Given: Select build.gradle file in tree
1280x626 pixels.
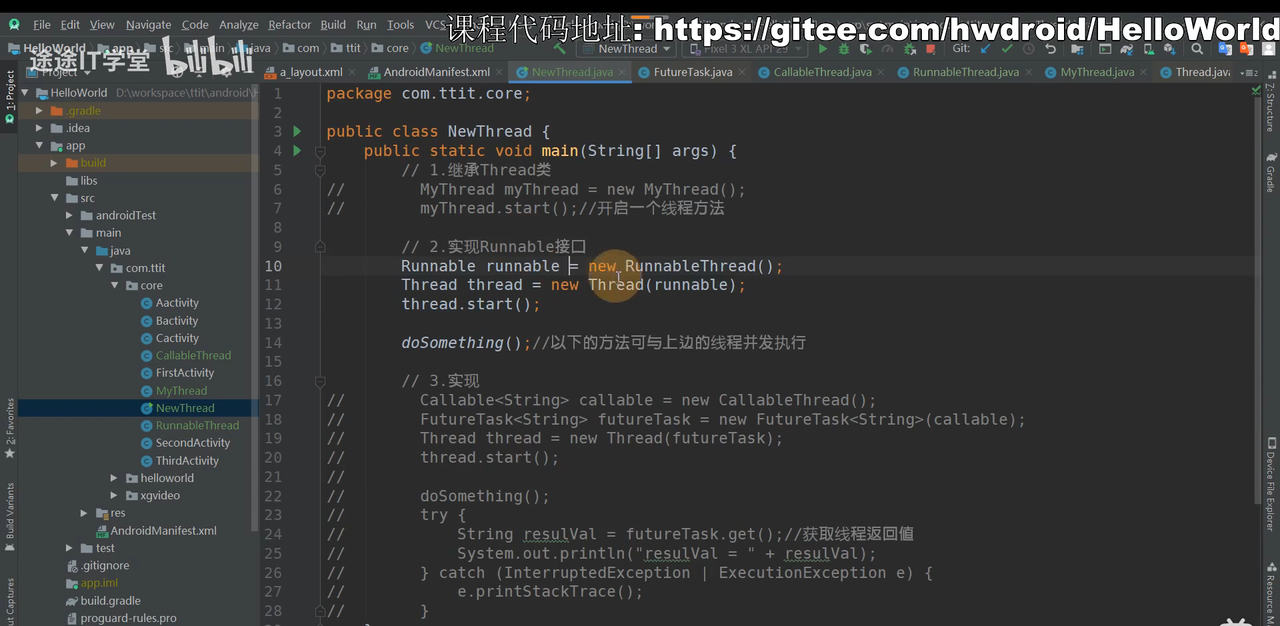Looking at the screenshot, I should [110, 601].
